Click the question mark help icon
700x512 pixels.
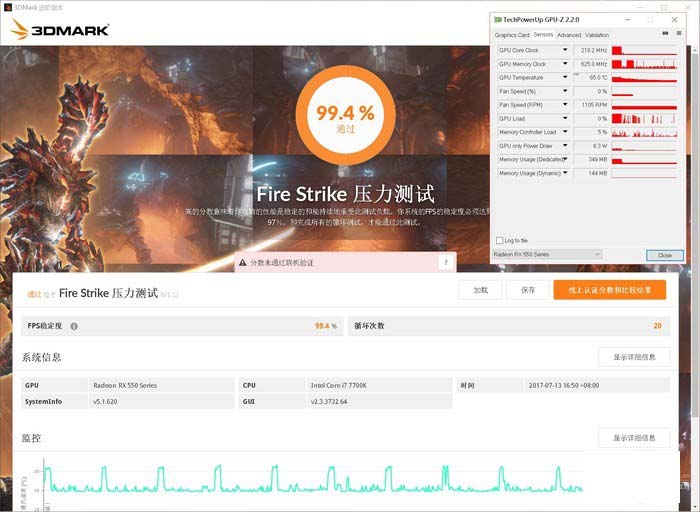tap(444, 262)
